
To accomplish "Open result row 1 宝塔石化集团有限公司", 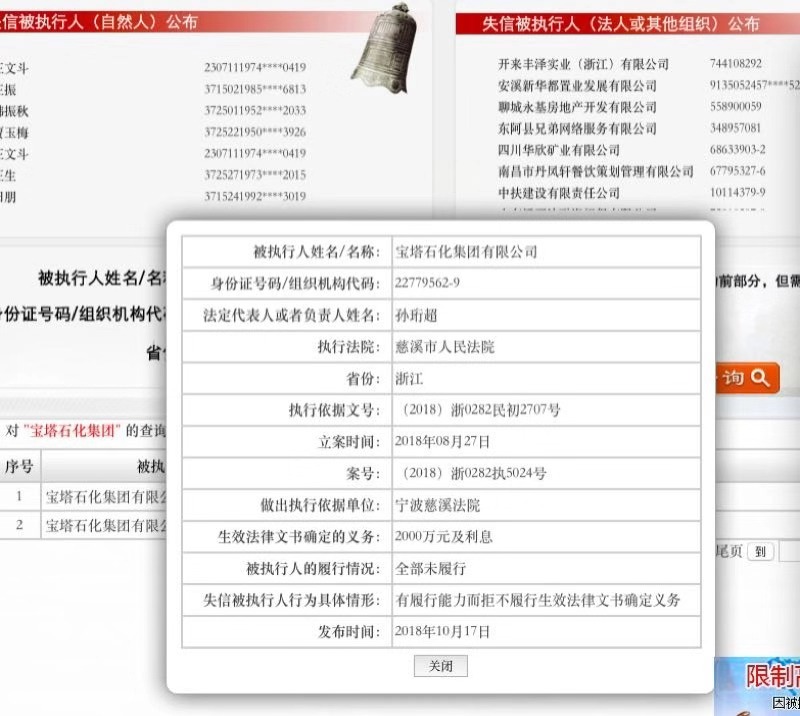I will (106, 497).
